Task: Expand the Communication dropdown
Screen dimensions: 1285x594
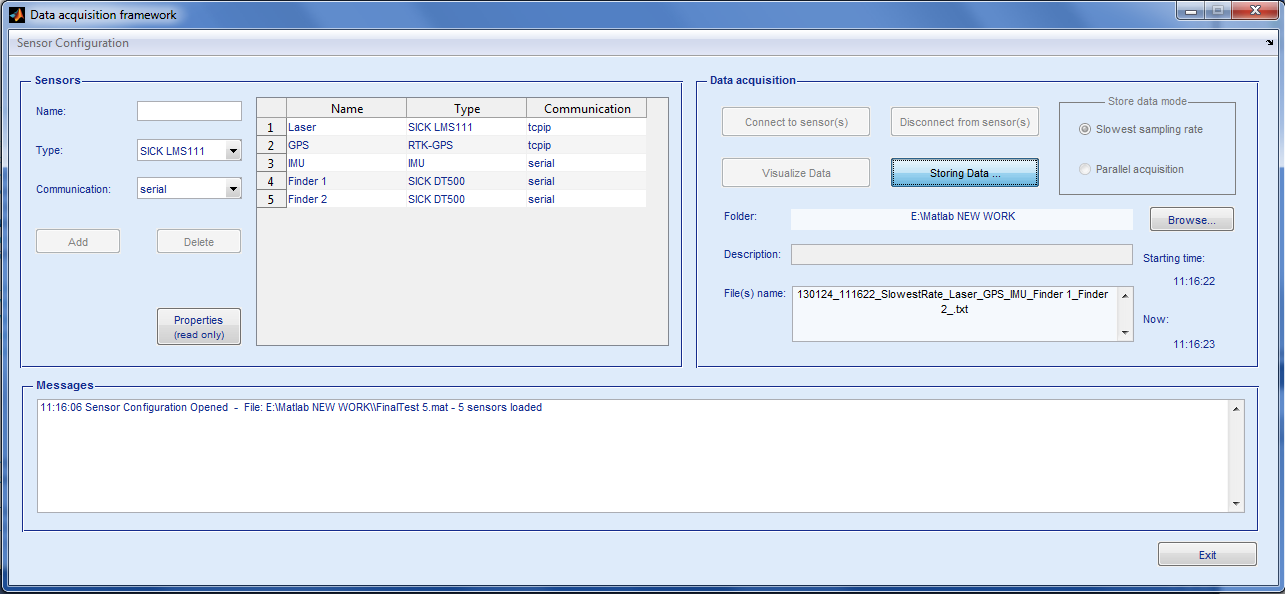Action: click(232, 189)
